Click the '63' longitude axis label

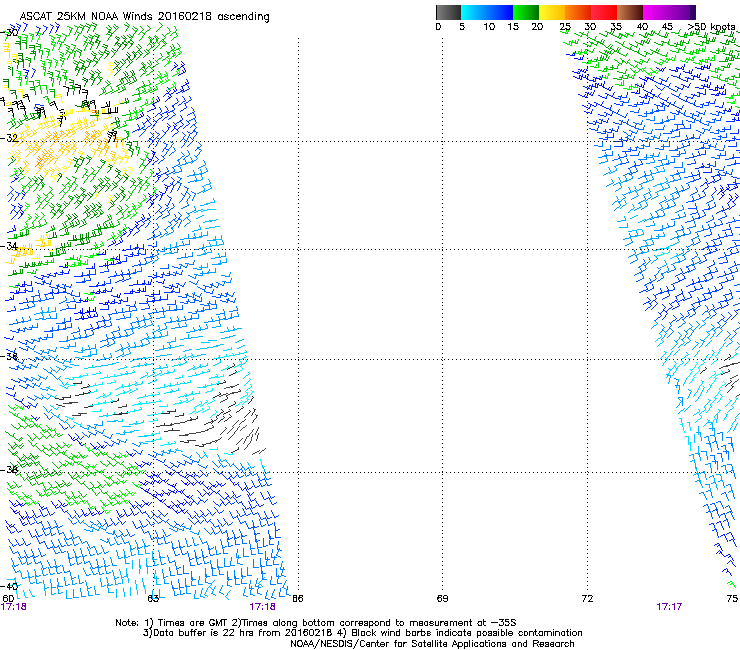(x=153, y=599)
